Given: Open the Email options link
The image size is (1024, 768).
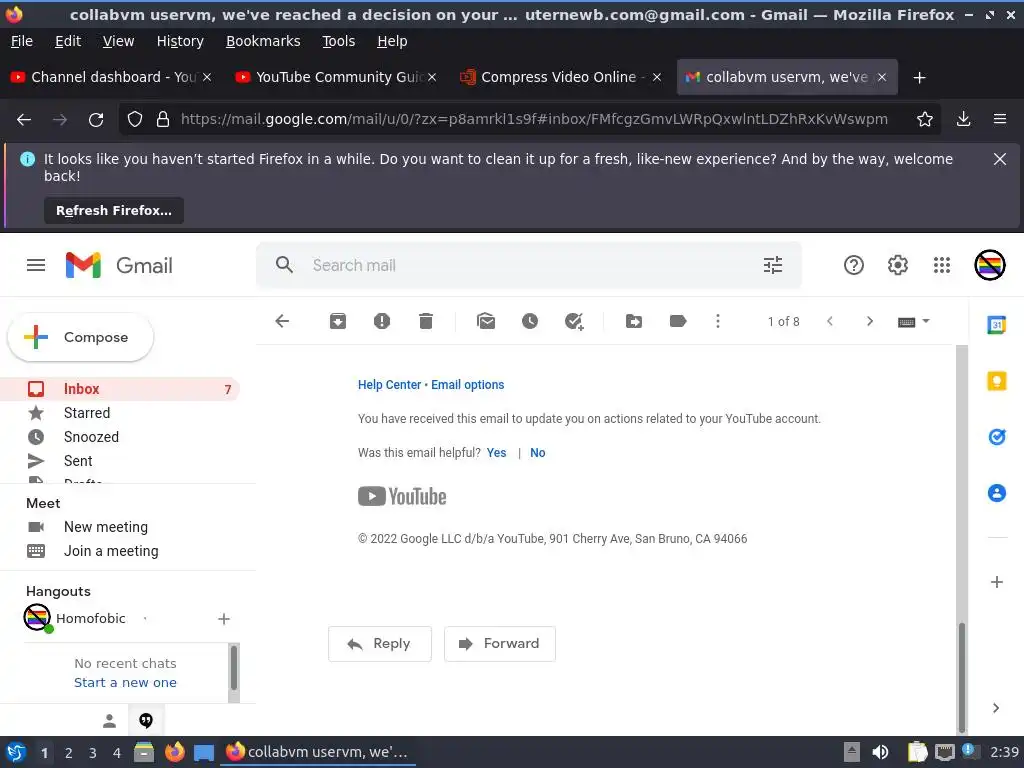Looking at the screenshot, I should pyautogui.click(x=468, y=385).
